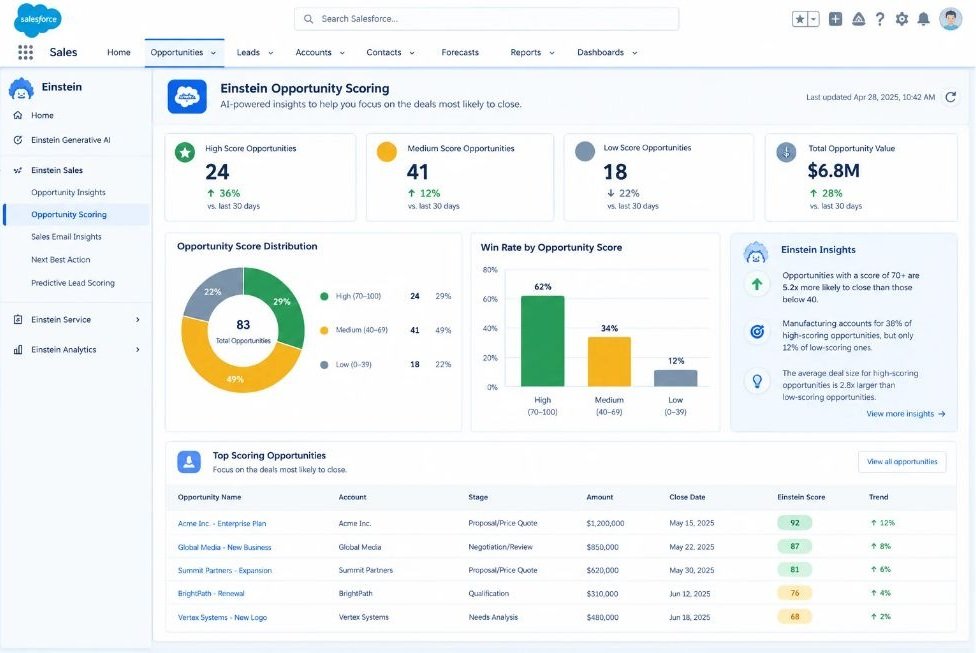Click the Einstein Analytics bar chart icon
Screen dimensions: 976x653
tap(17, 350)
